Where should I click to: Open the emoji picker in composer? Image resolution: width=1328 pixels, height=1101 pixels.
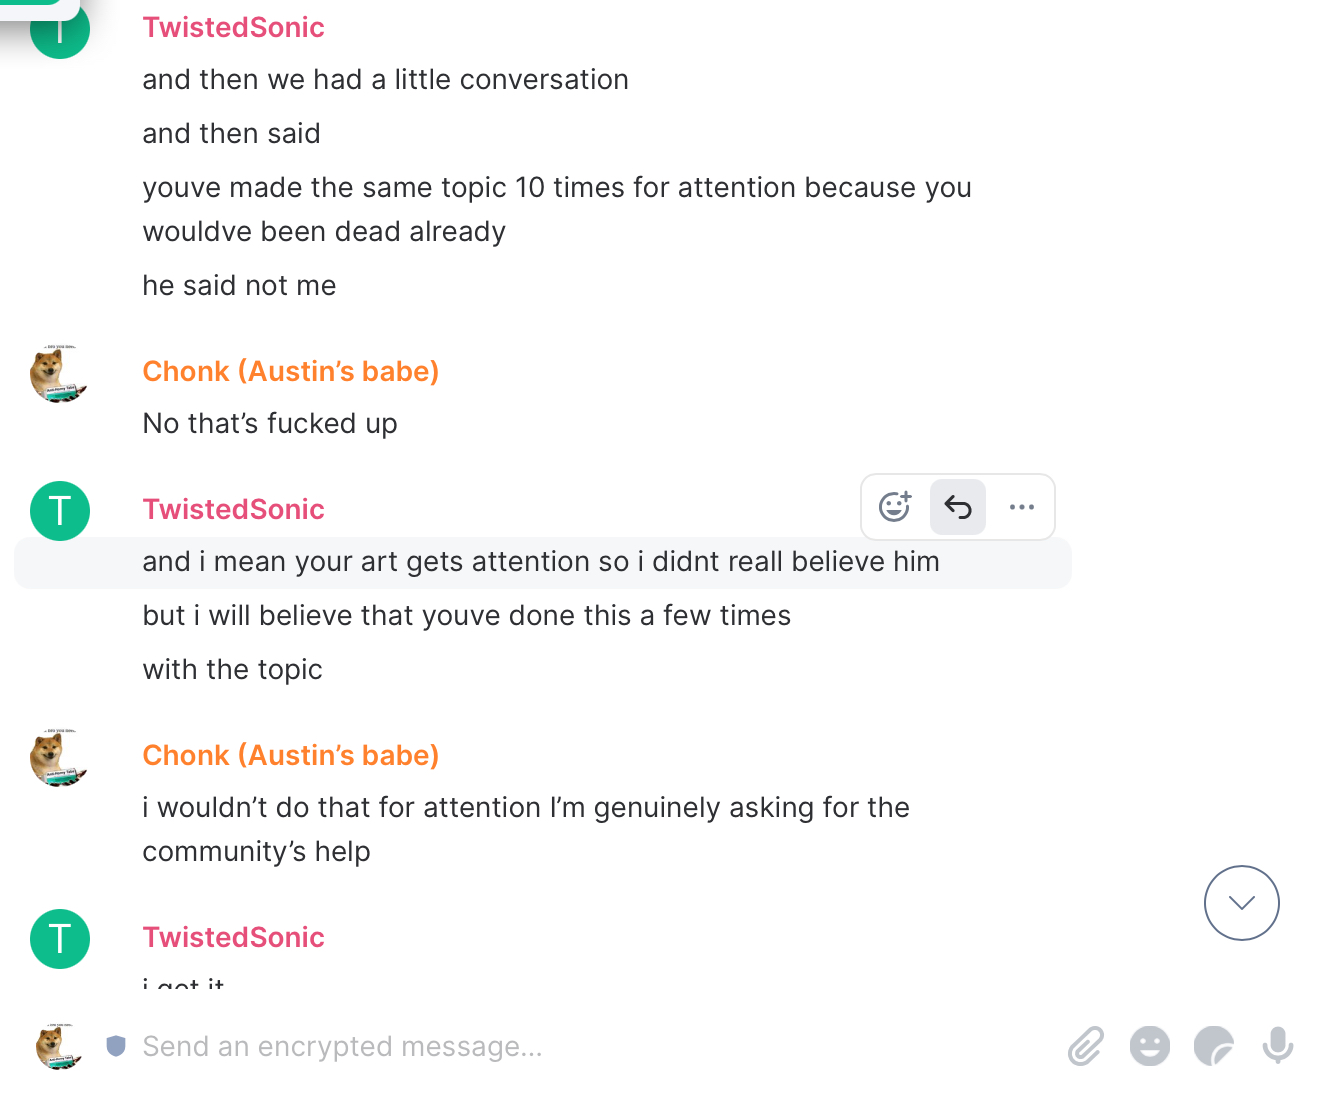pos(1149,1047)
